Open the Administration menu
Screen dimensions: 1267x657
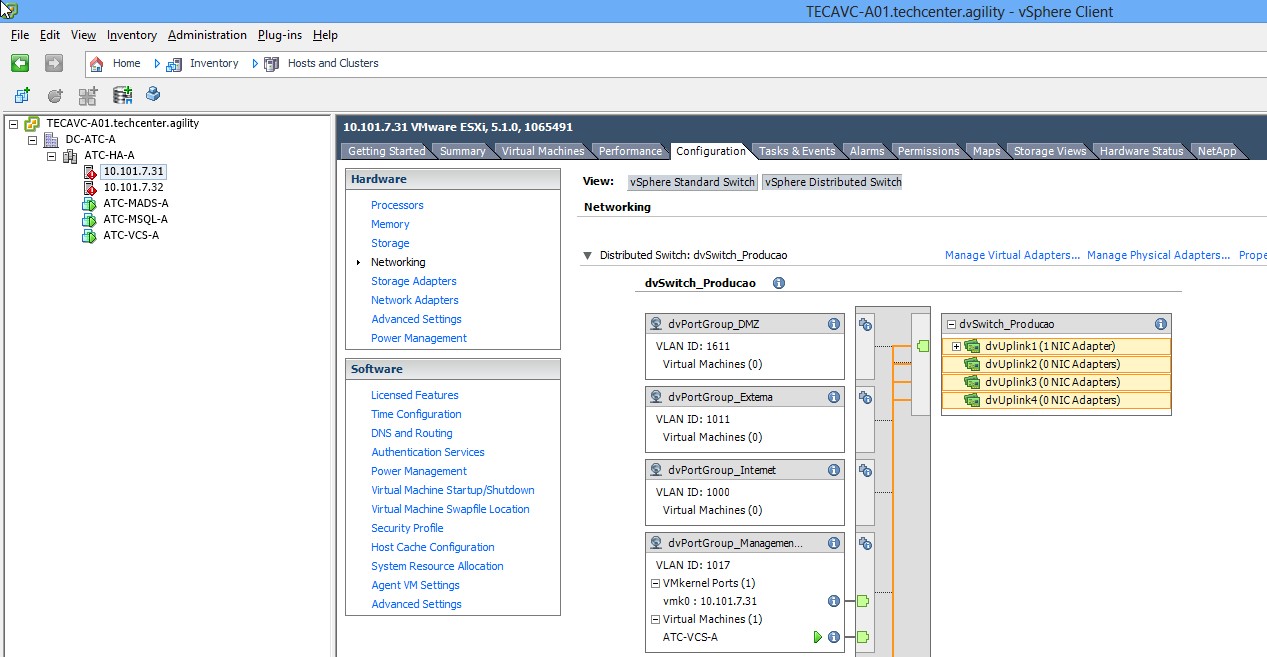pyautogui.click(x=207, y=35)
